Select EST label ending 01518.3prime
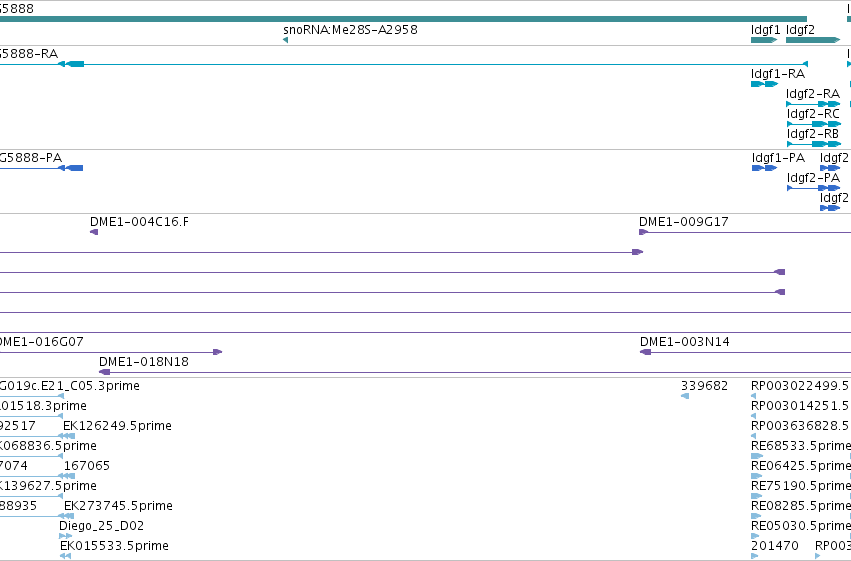The image size is (851, 561). [x=43, y=406]
